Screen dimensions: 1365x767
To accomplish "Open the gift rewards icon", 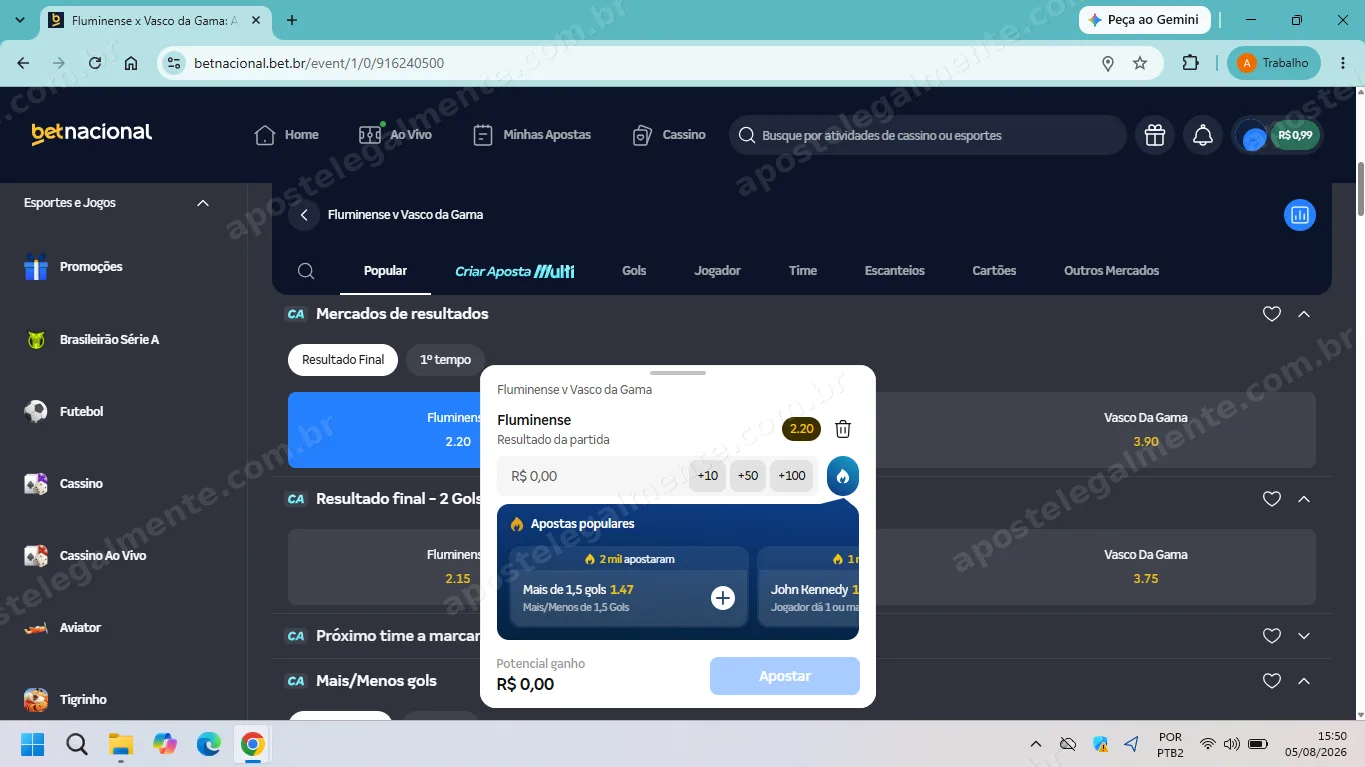I will (x=1155, y=135).
